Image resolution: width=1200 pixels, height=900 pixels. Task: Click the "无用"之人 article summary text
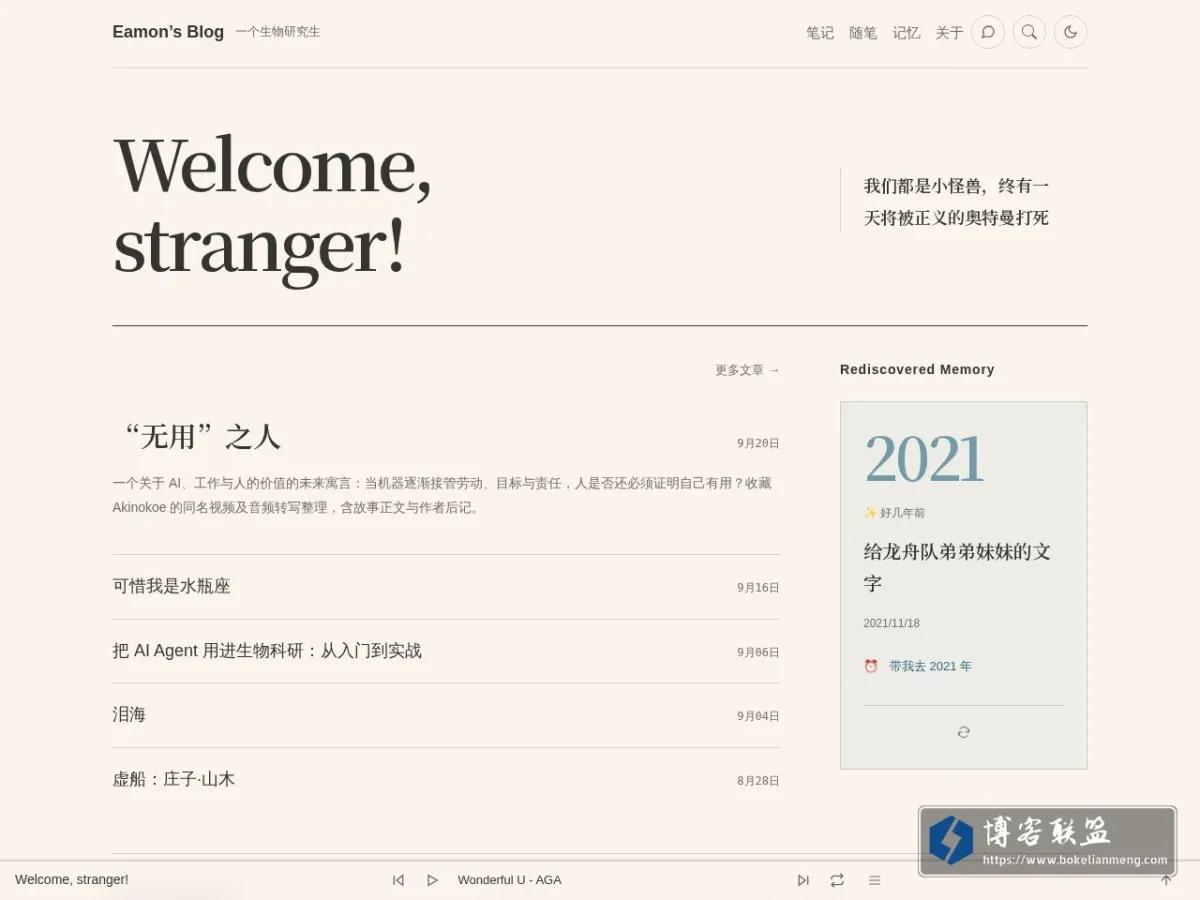pyautogui.click(x=442, y=495)
